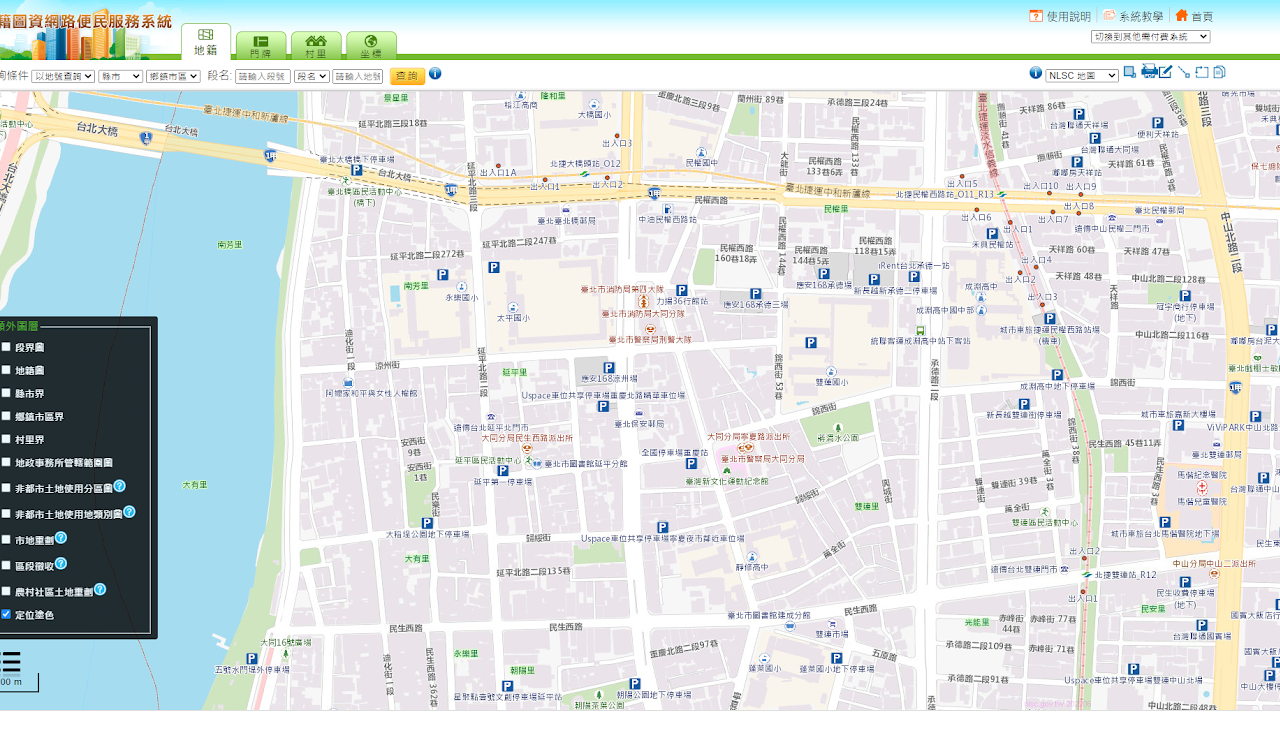1280x754 pixels.
Task: Click the print to PDF icon
Action: point(1149,71)
